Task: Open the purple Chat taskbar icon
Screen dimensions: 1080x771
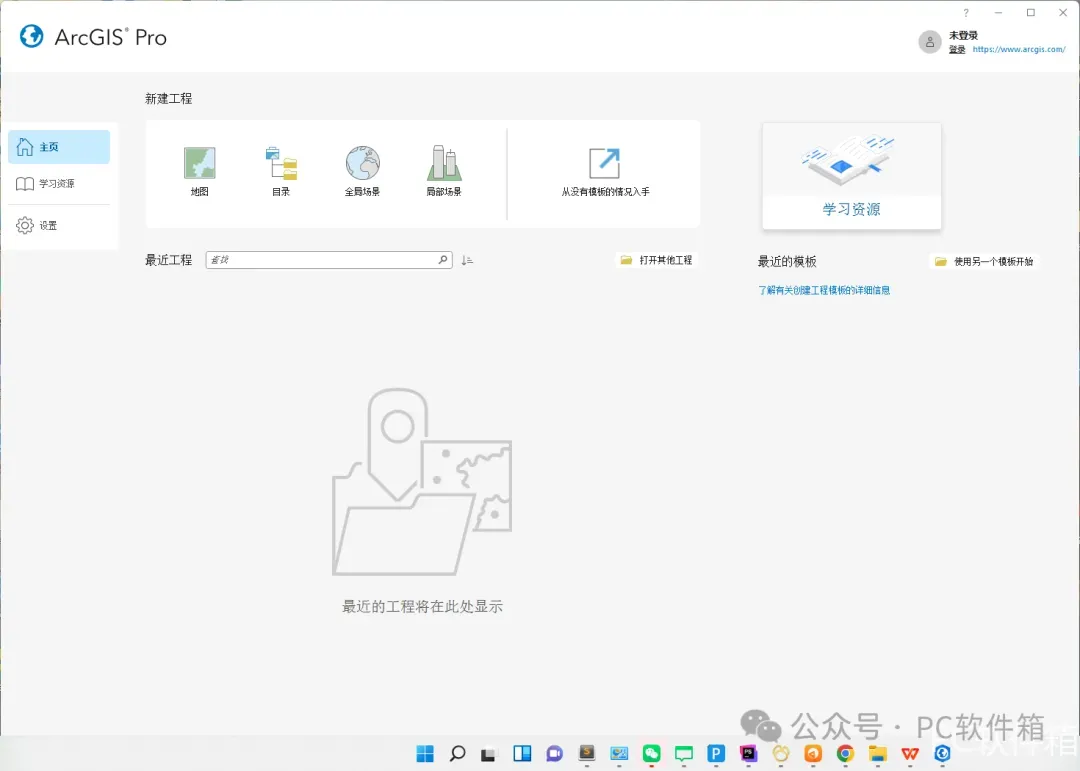Action: (x=554, y=754)
